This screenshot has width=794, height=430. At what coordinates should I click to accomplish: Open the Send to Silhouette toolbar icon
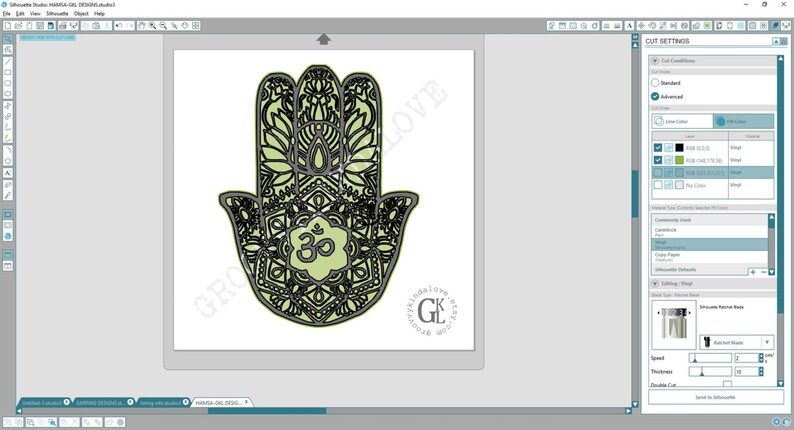click(786, 25)
